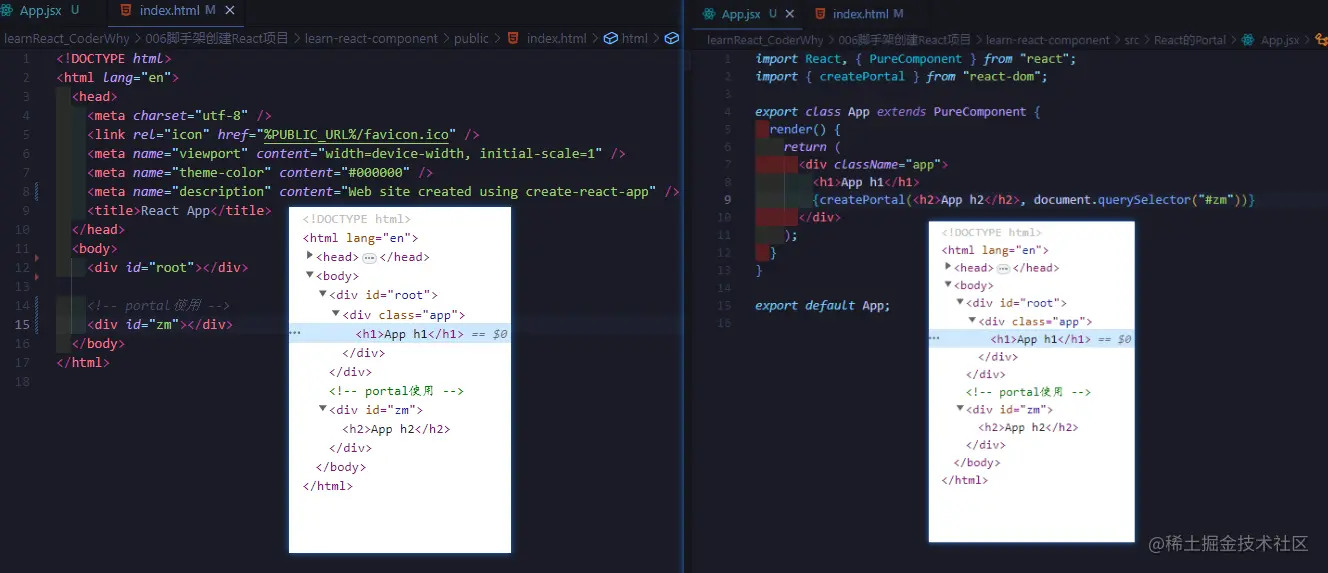1328x573 pixels.
Task: Select h2 App h2 row in left DOM tree
Action: (396, 429)
